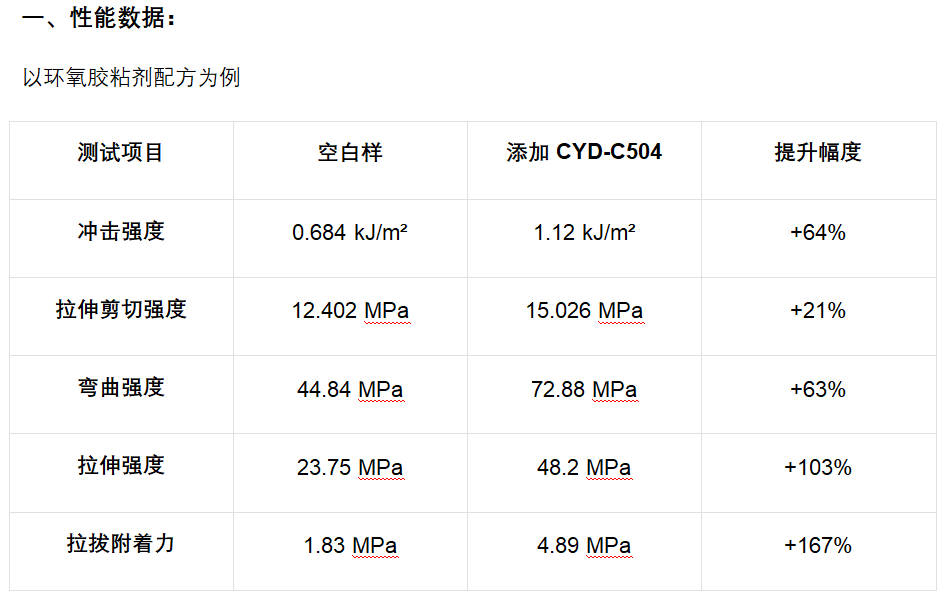The height and width of the screenshot is (597, 946).
Task: Click the 弯曲强度 row label
Action: [x=120, y=388]
